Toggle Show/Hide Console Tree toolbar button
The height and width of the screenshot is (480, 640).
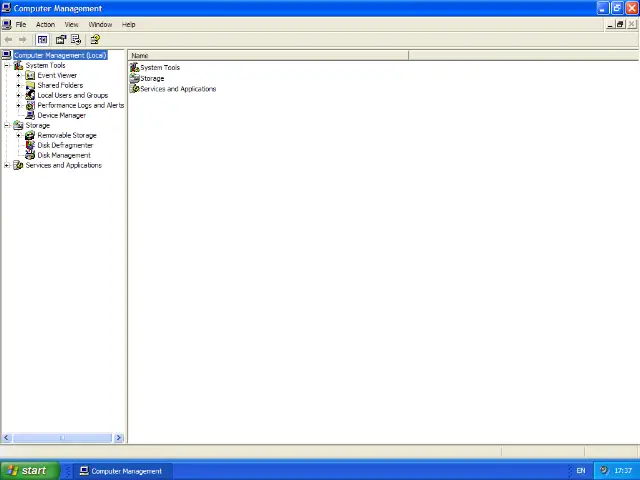point(42,40)
